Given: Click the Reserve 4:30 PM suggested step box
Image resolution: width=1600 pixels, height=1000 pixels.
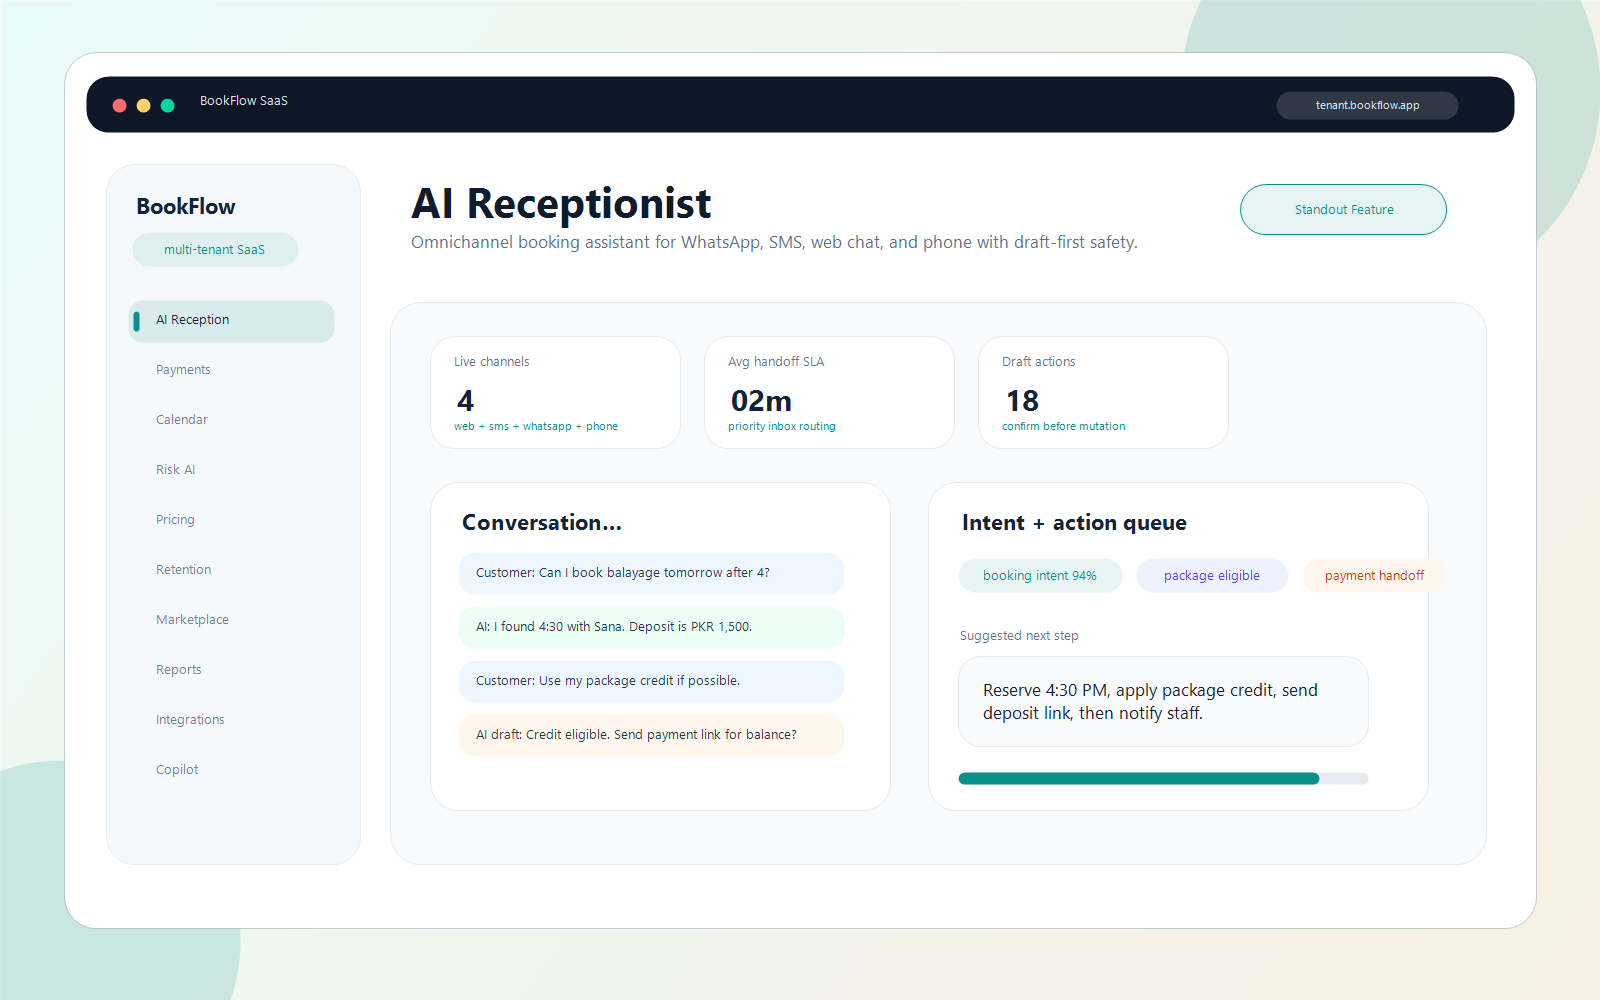Looking at the screenshot, I should coord(1163,701).
